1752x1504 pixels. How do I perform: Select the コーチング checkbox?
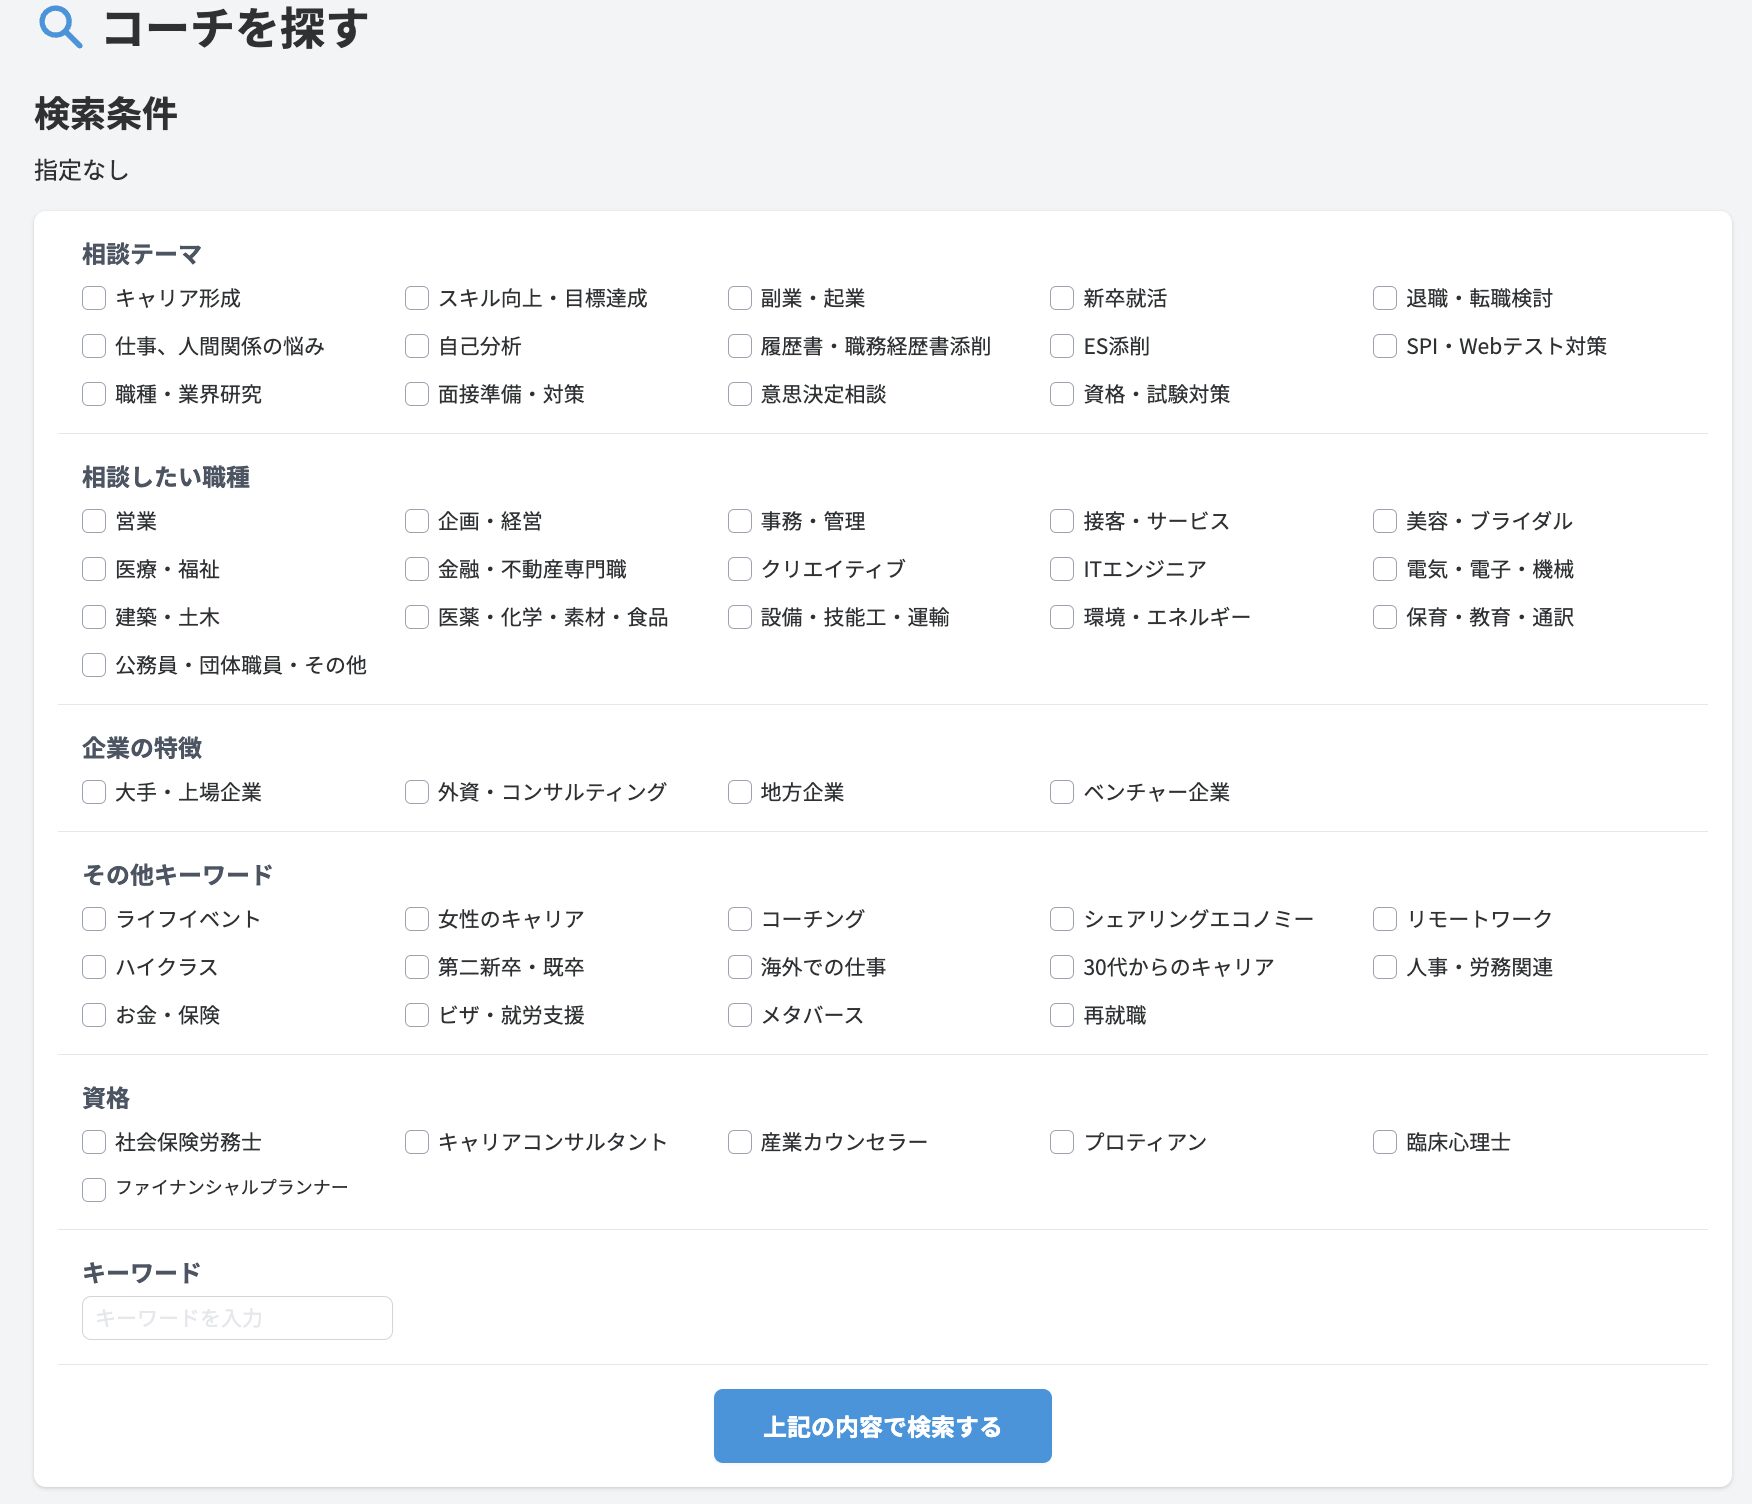[740, 919]
